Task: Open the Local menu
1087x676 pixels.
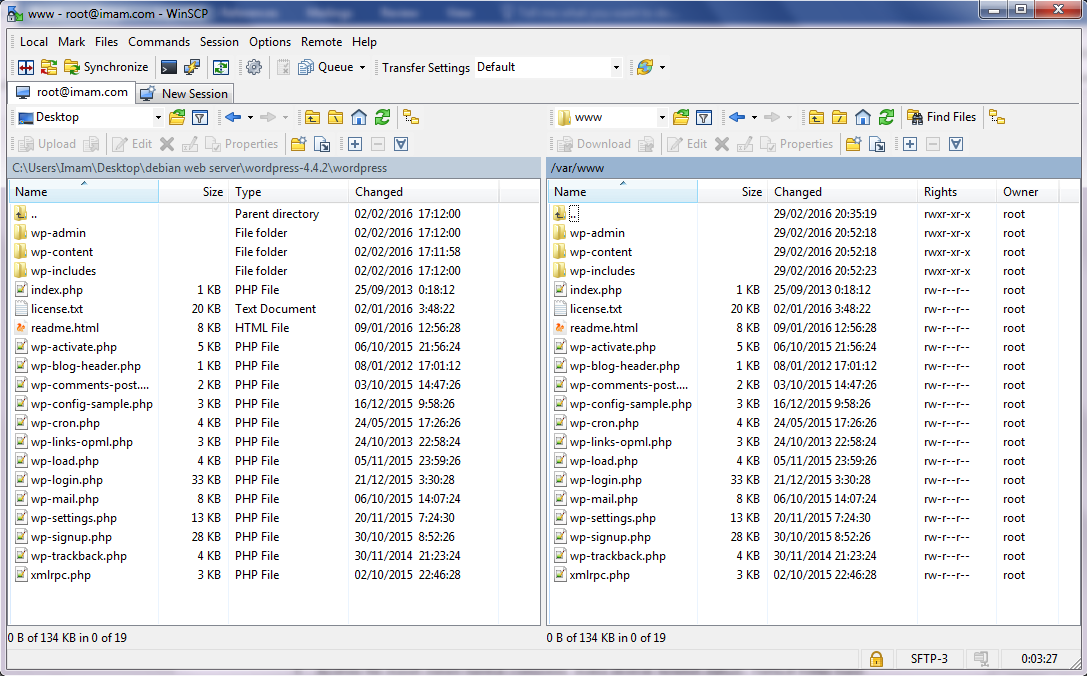Action: [x=34, y=42]
